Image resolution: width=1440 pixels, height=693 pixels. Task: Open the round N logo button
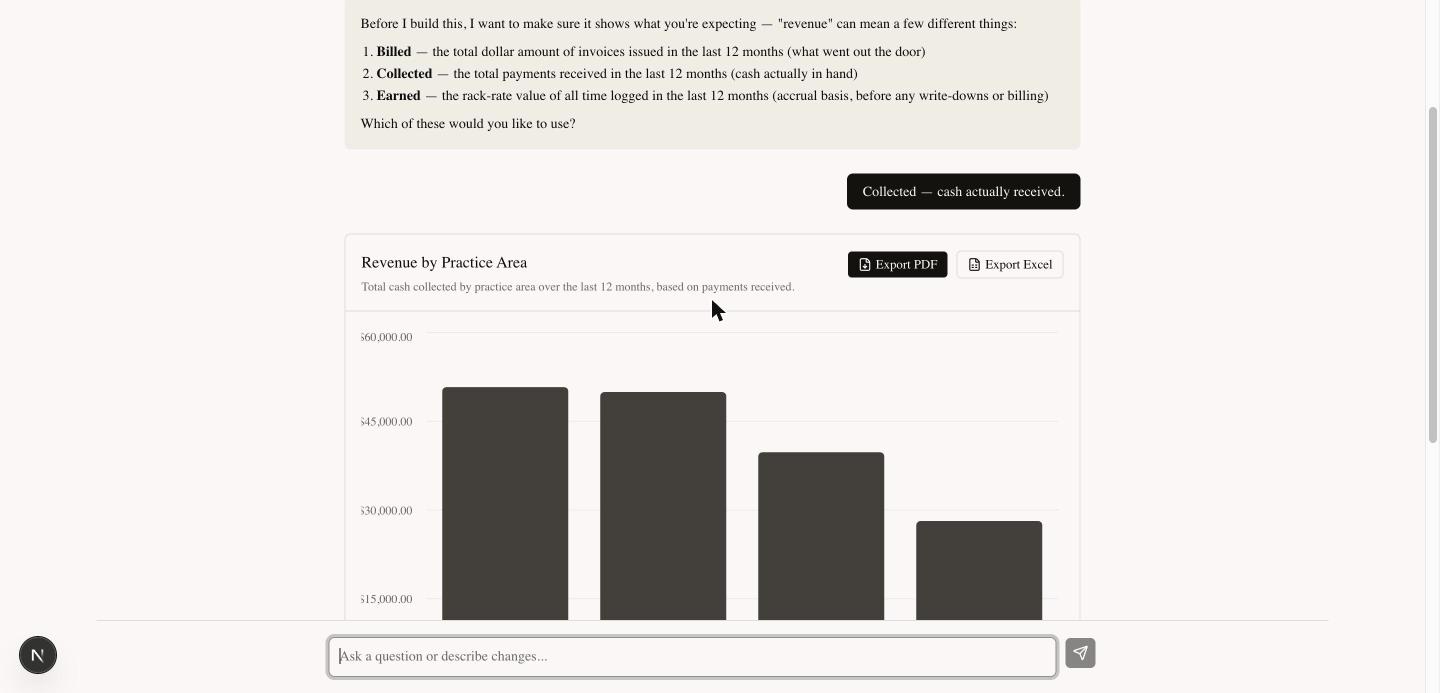[38, 655]
